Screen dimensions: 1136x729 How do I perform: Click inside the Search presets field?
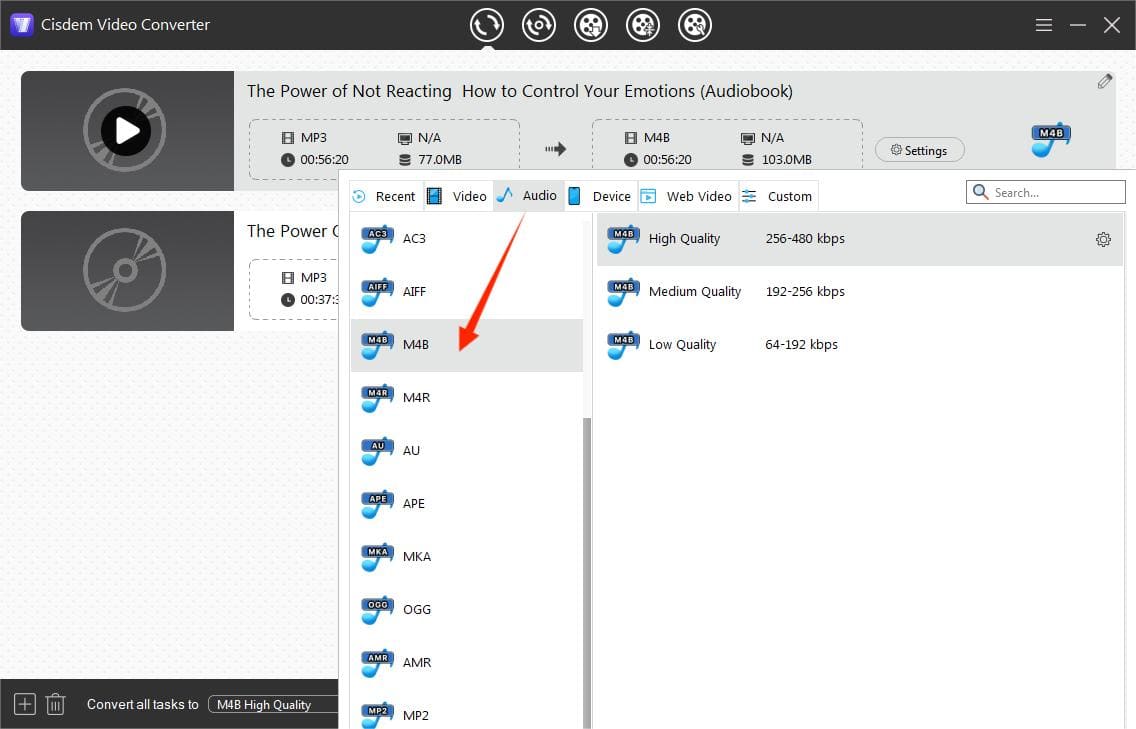[x=1045, y=191]
